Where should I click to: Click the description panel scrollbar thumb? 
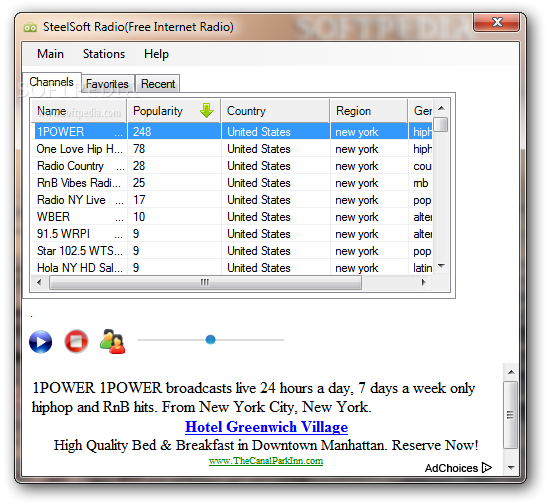point(511,415)
